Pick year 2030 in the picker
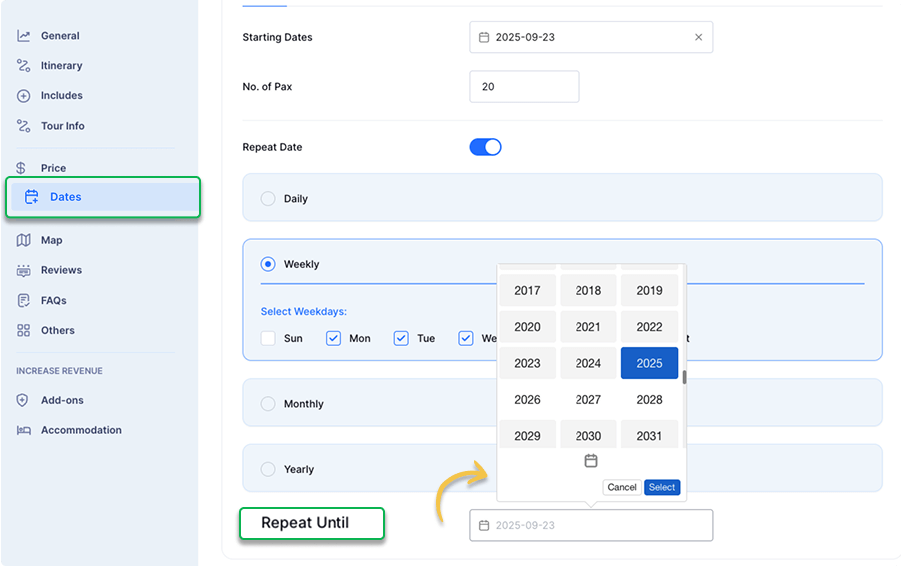Viewport: 901px width, 568px height. pos(588,435)
